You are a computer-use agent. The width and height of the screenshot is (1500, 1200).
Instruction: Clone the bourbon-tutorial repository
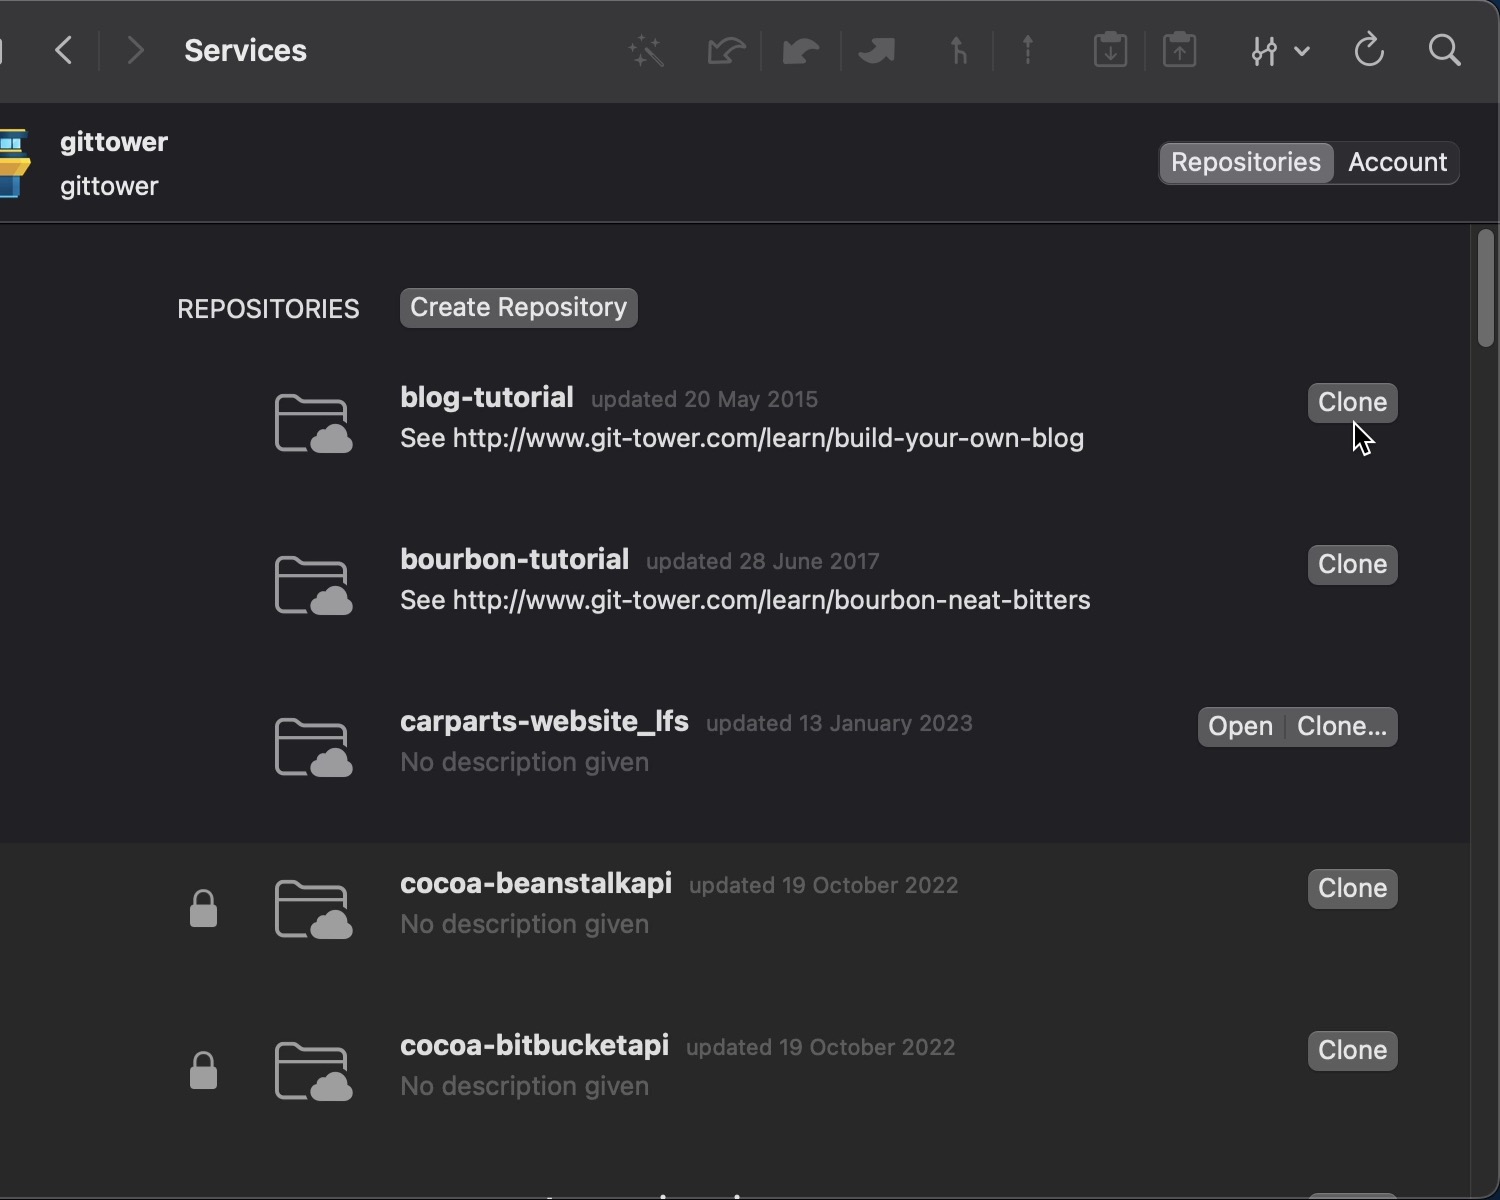1352,564
